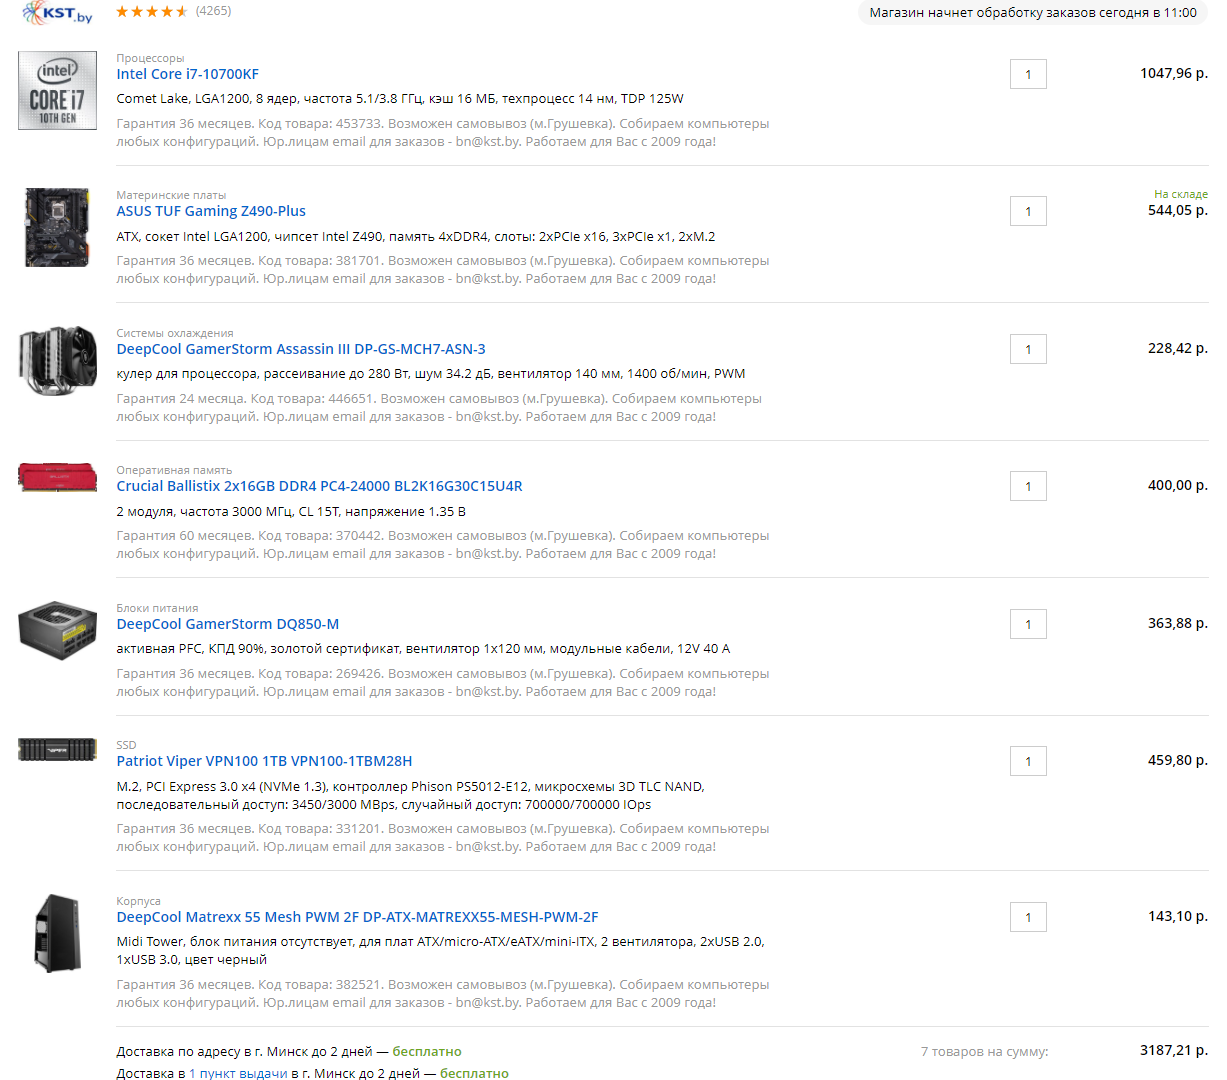Open the DeepCool GamerStorm DQ850-M link
The height and width of the screenshot is (1080, 1227).
(227, 624)
